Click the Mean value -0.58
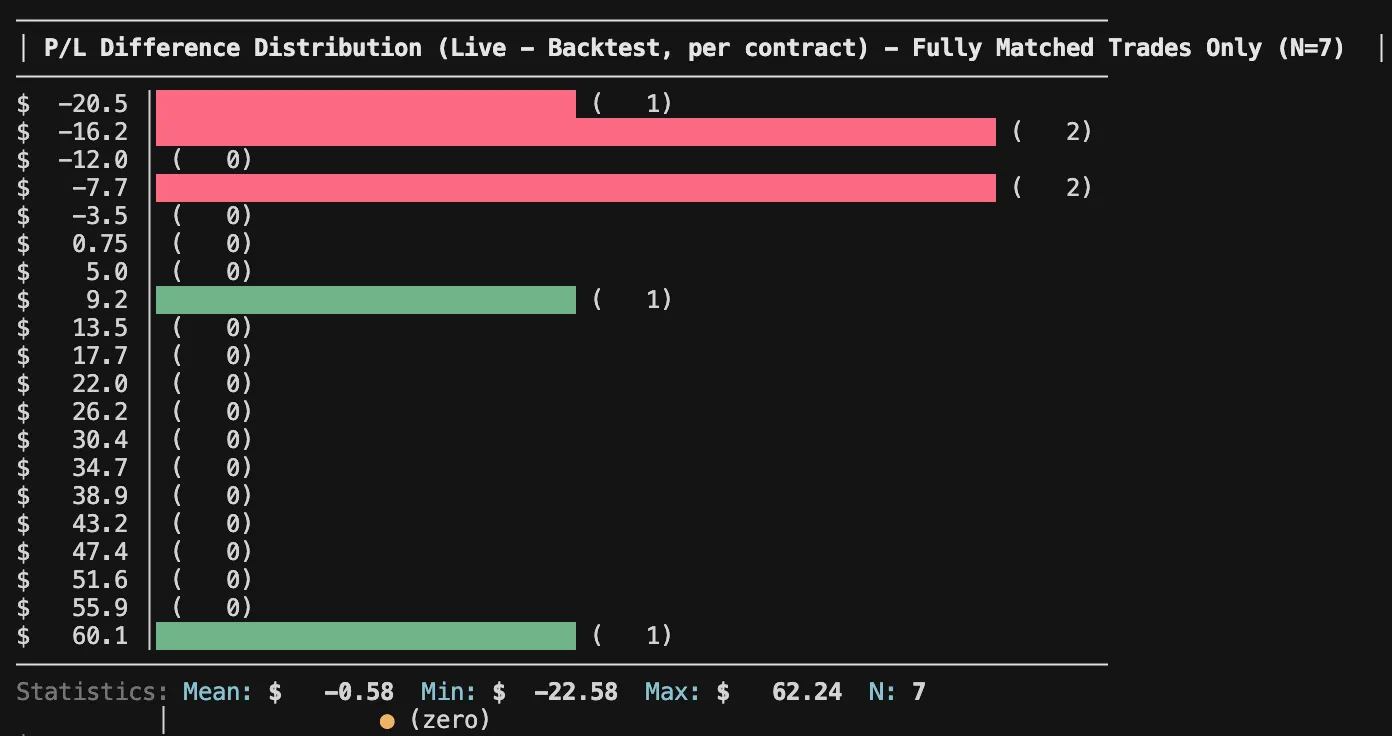 [358, 691]
